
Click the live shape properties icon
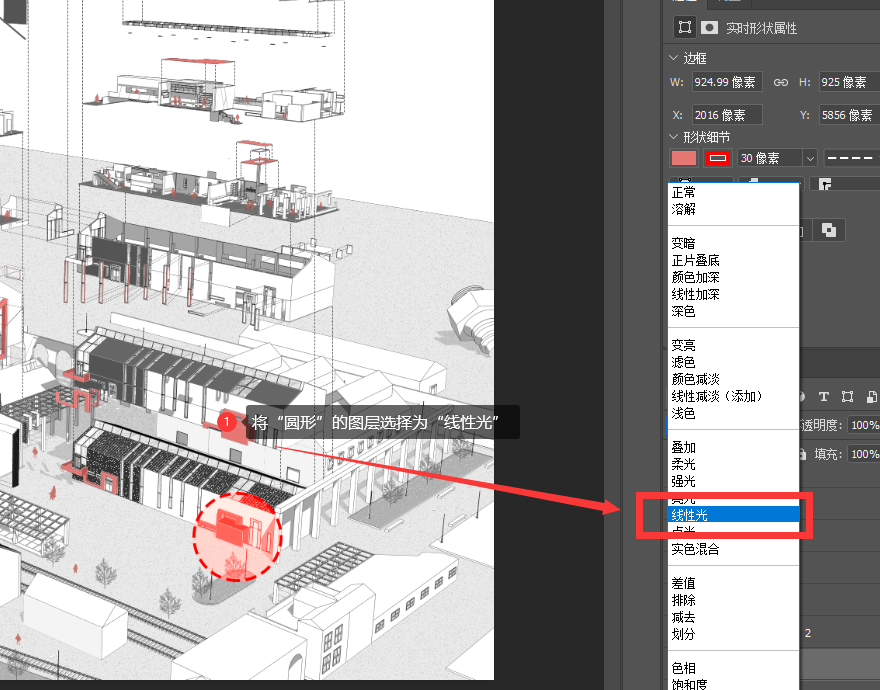point(685,28)
